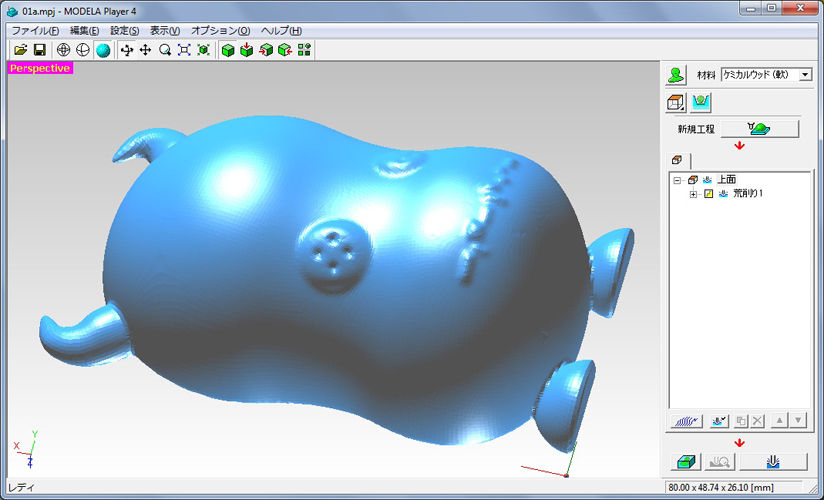Click the fit-to-screen view icon
The height and width of the screenshot is (500, 824).
[184, 50]
